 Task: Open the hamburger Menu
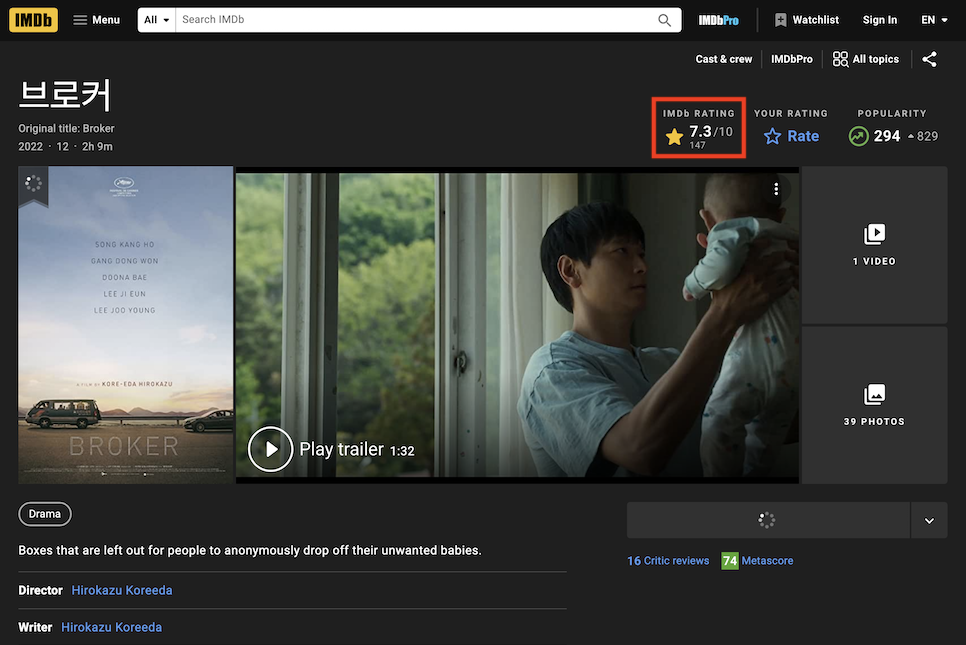(96, 20)
